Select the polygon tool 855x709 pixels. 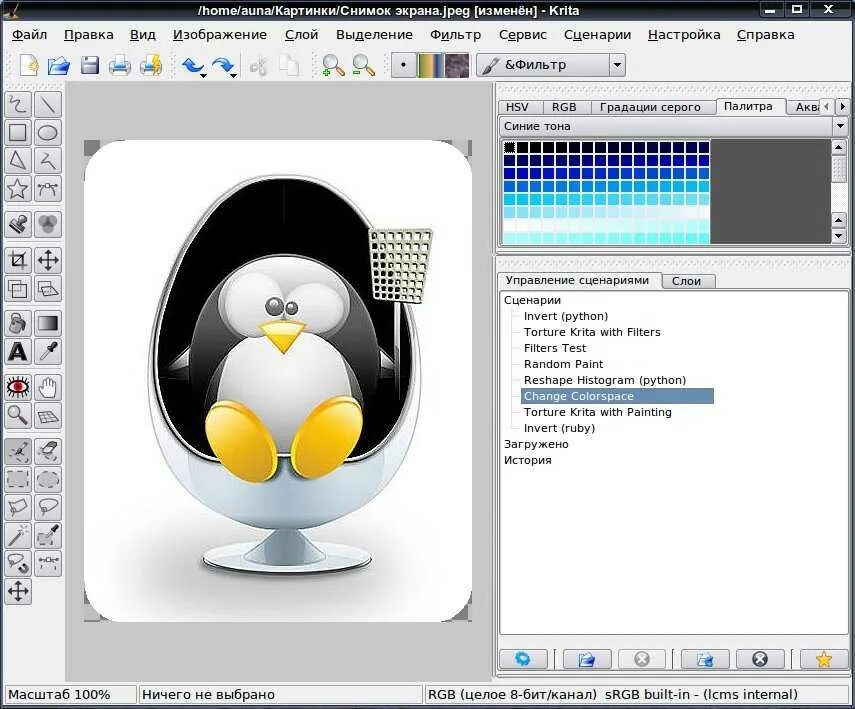pyautogui.click(x=18, y=161)
